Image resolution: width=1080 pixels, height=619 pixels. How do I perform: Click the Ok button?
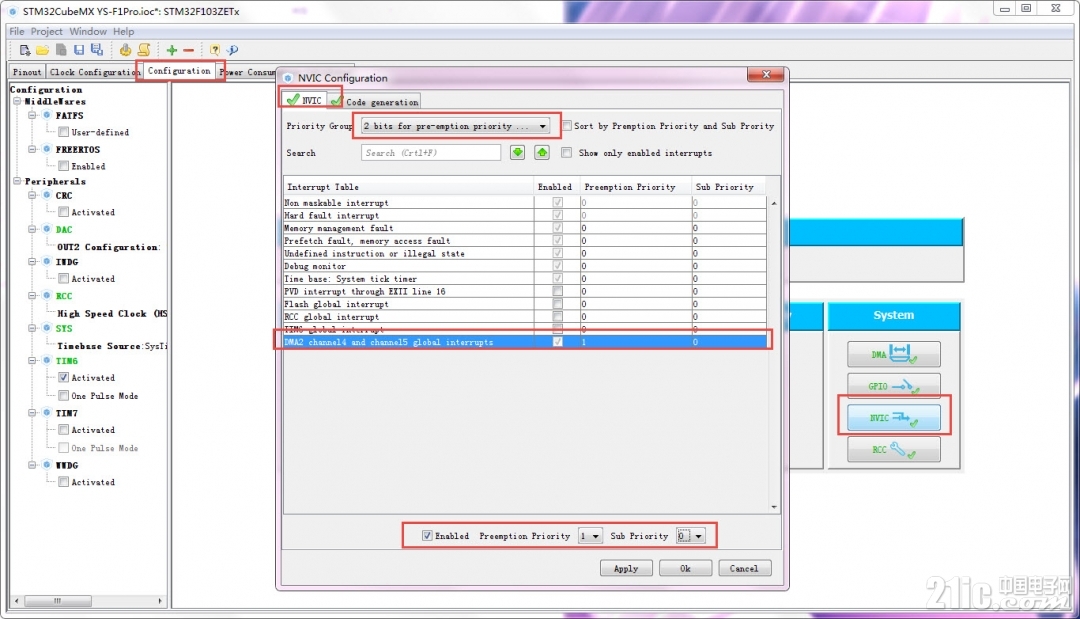pyautogui.click(x=685, y=569)
